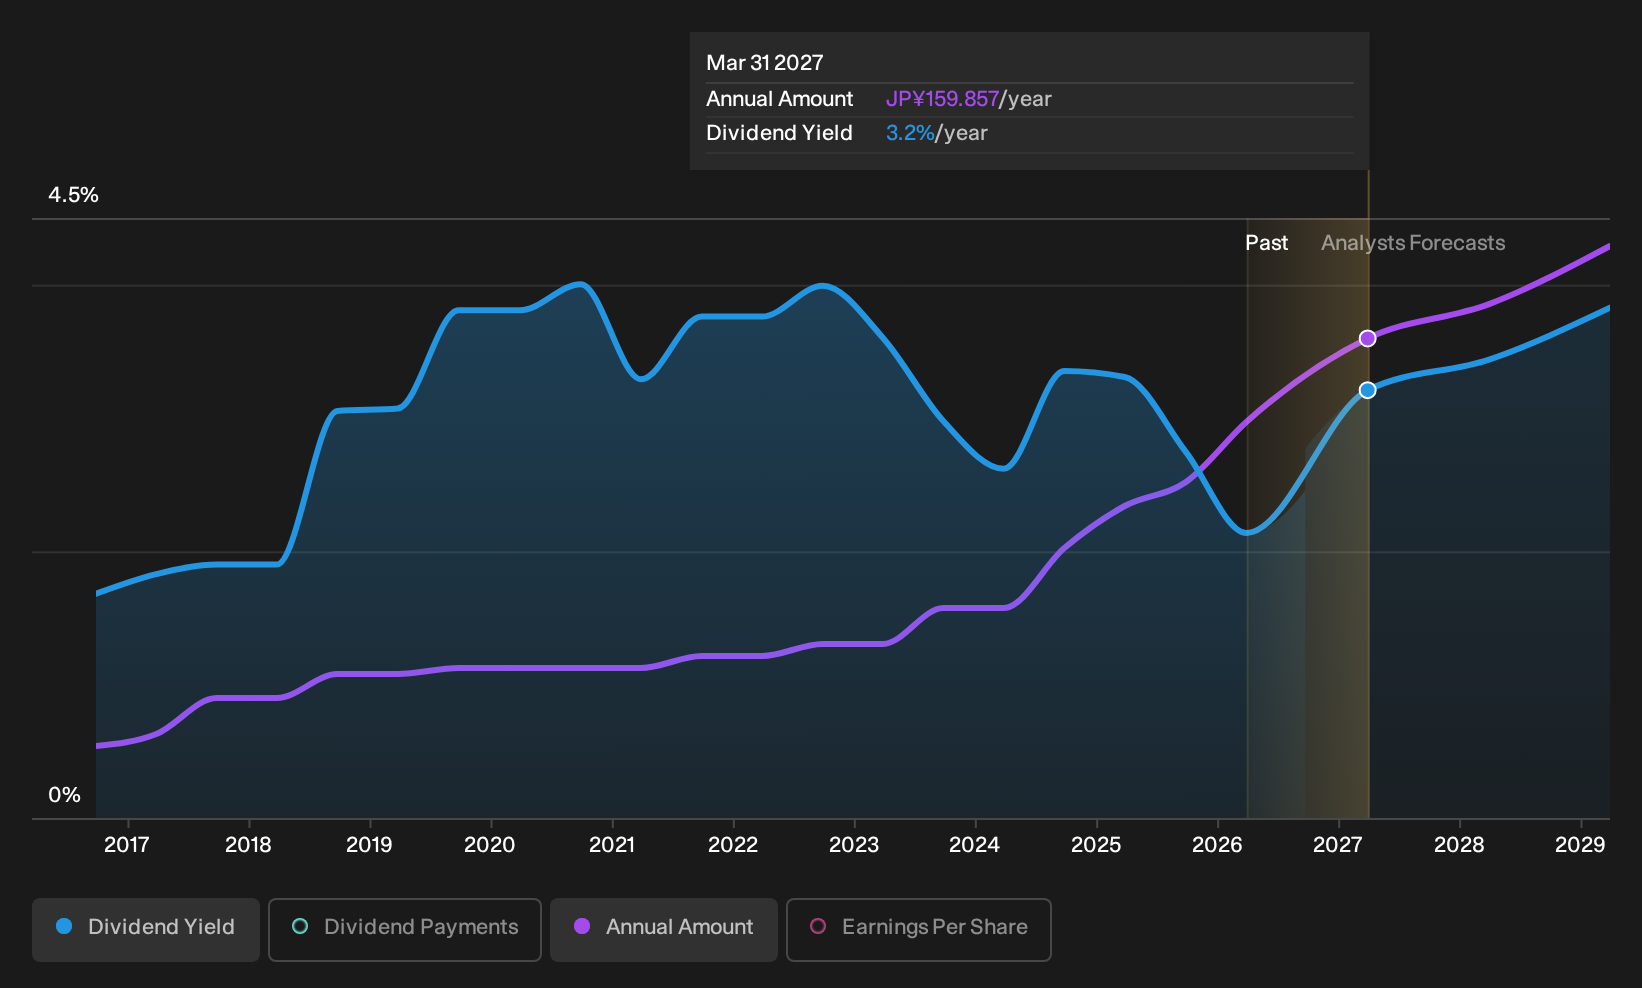
Task: Click the pink Earnings Per Share circle icon
Action: (x=818, y=927)
